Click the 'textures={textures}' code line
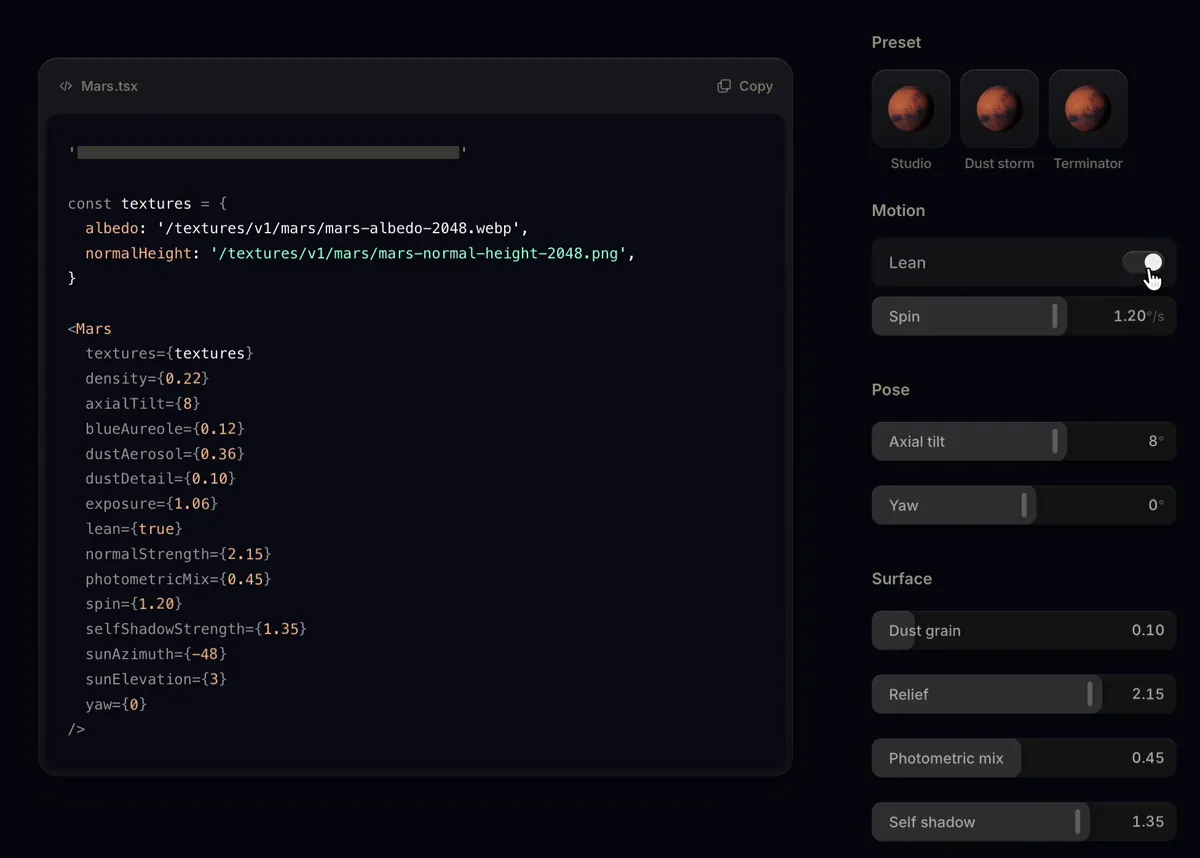 pyautogui.click(x=169, y=353)
